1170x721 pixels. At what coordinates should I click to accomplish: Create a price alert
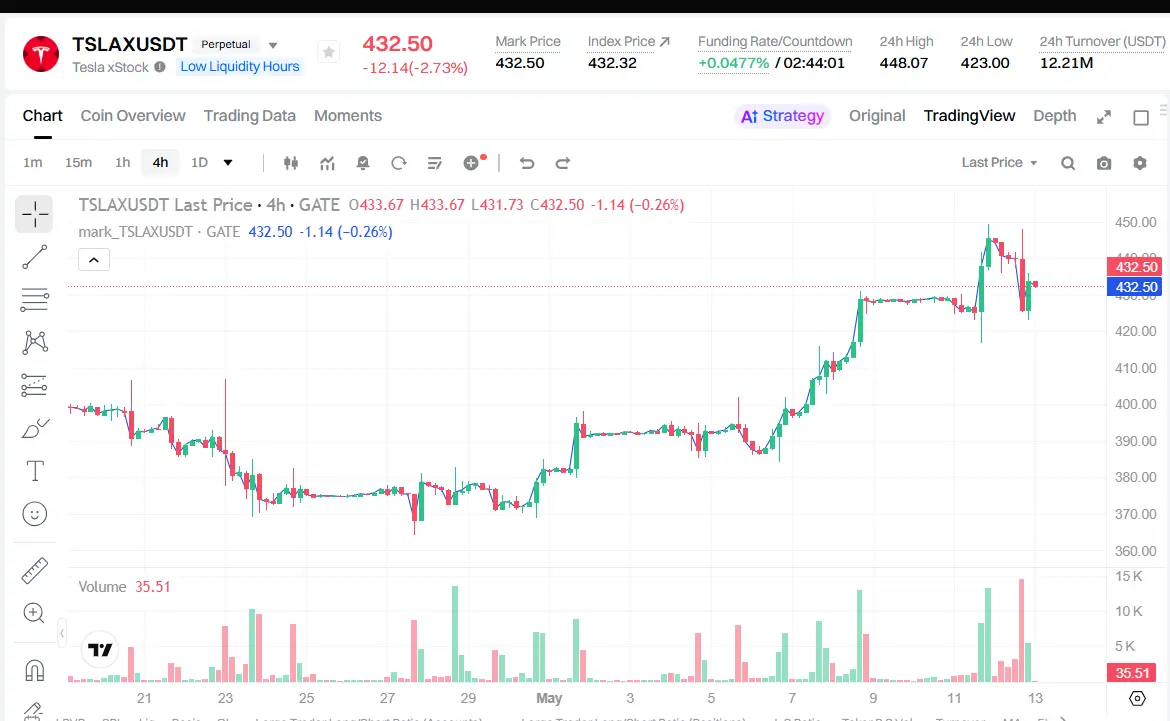point(363,163)
